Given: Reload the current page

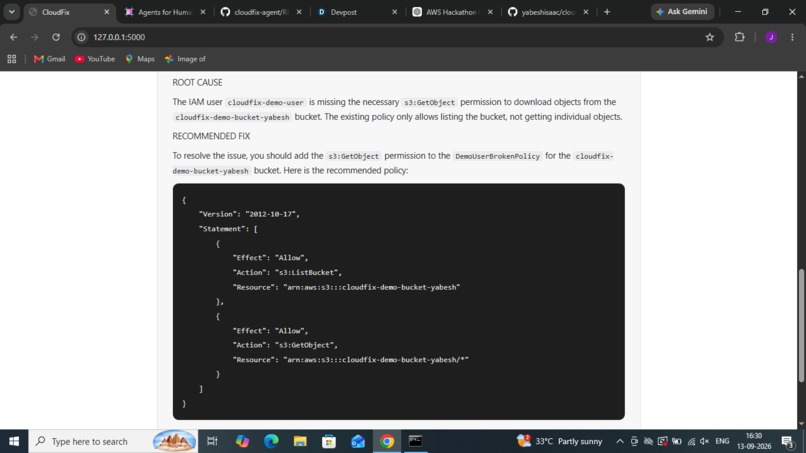Looking at the screenshot, I should (x=56, y=37).
